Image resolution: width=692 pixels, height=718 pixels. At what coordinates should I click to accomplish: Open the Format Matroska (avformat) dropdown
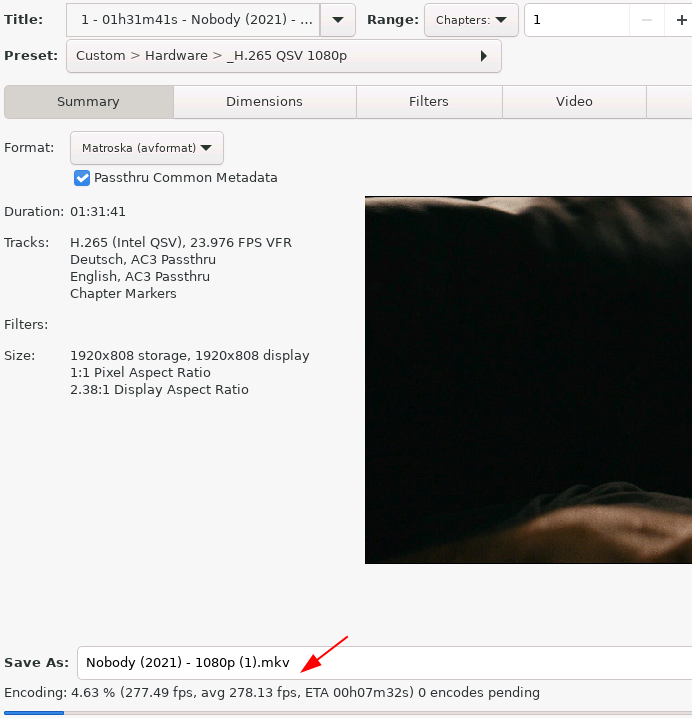coord(147,148)
